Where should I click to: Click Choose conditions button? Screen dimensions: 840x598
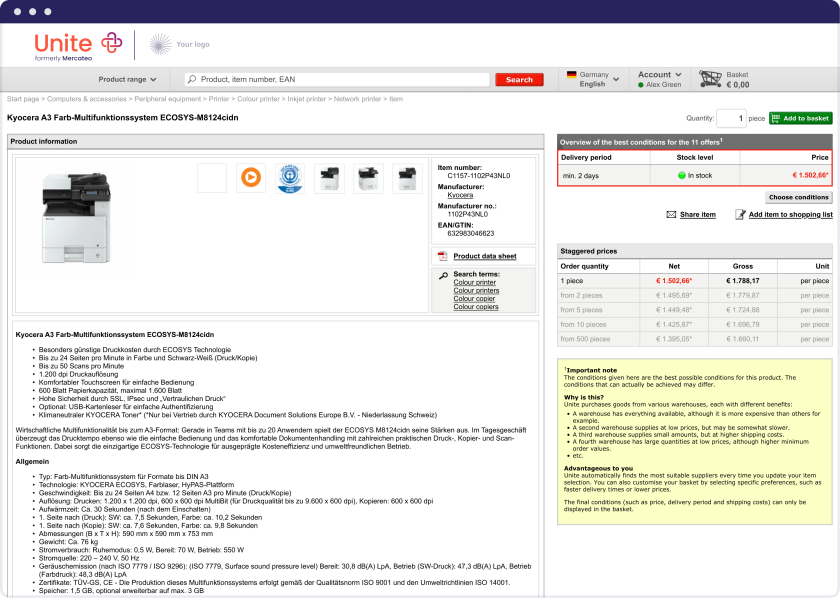point(799,197)
